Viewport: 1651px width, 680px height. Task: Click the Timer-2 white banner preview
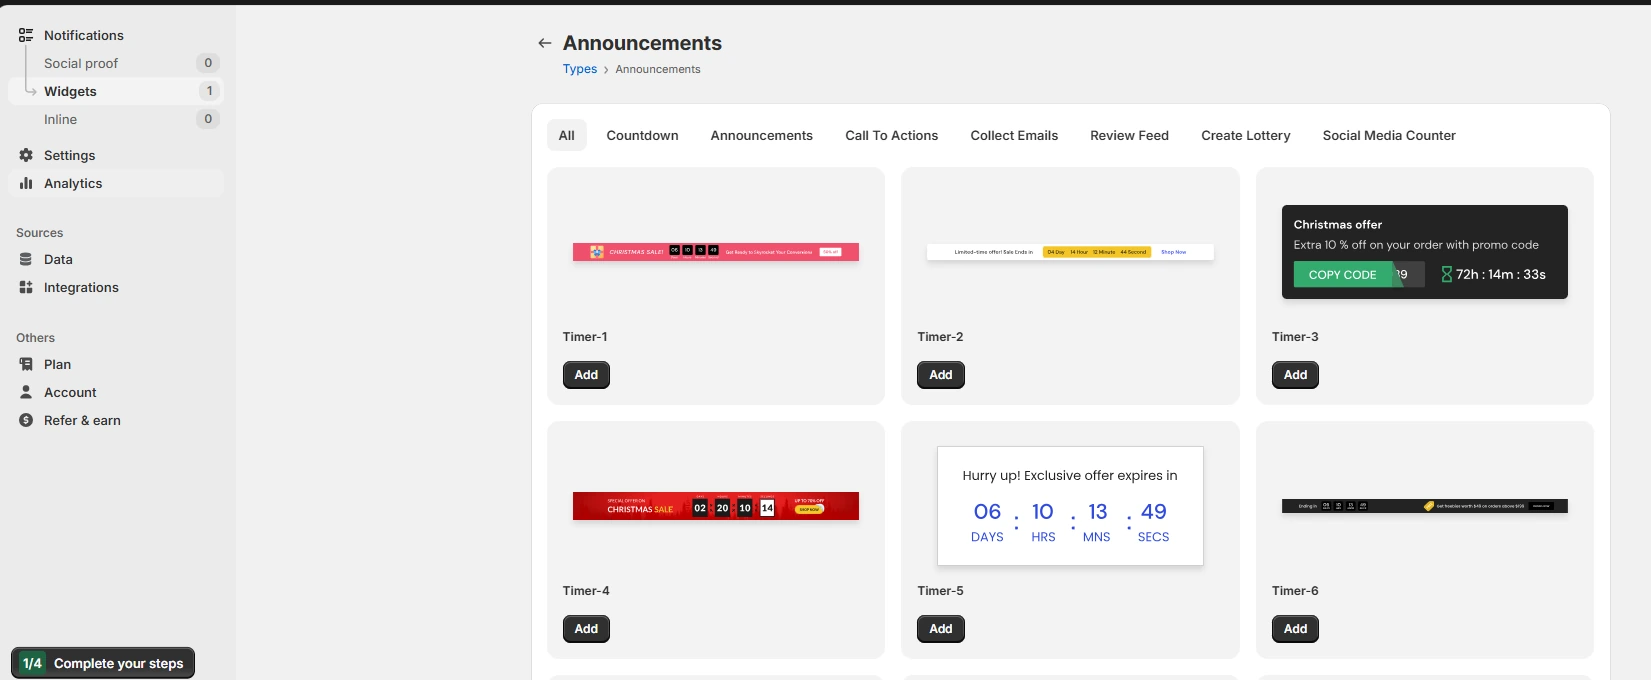(x=1070, y=252)
